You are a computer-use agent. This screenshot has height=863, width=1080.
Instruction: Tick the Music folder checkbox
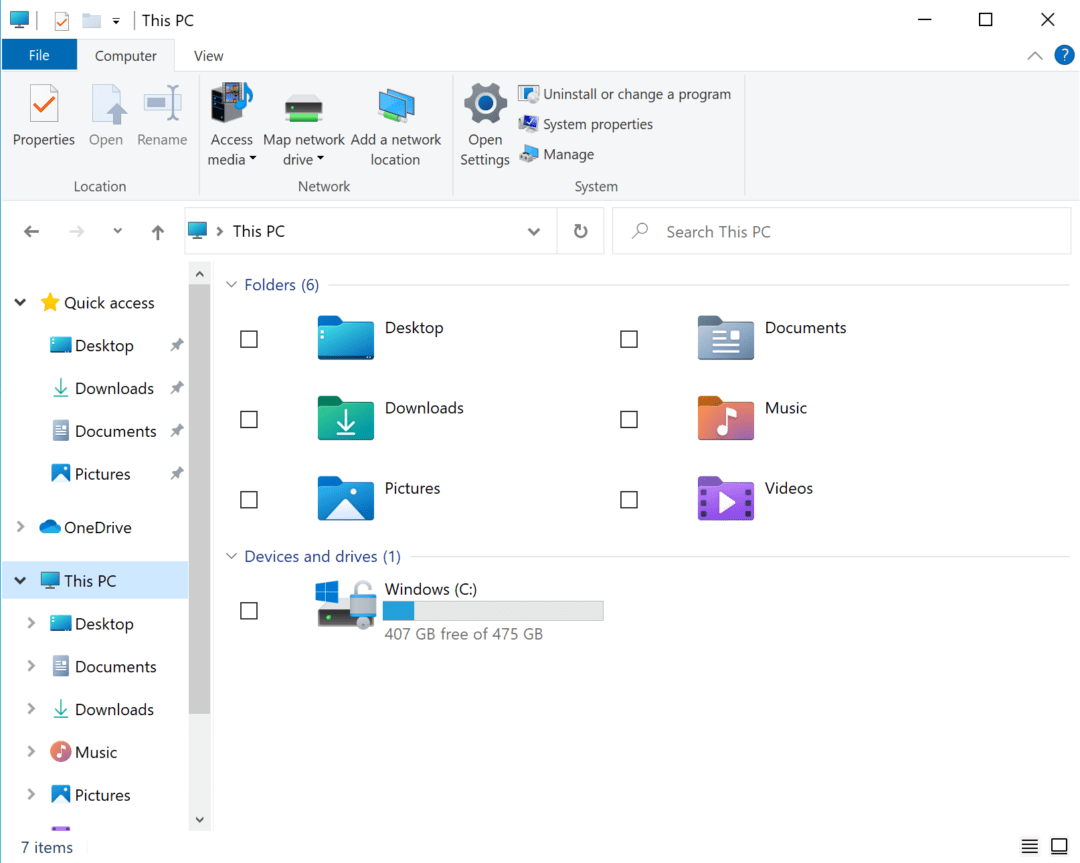click(x=629, y=419)
